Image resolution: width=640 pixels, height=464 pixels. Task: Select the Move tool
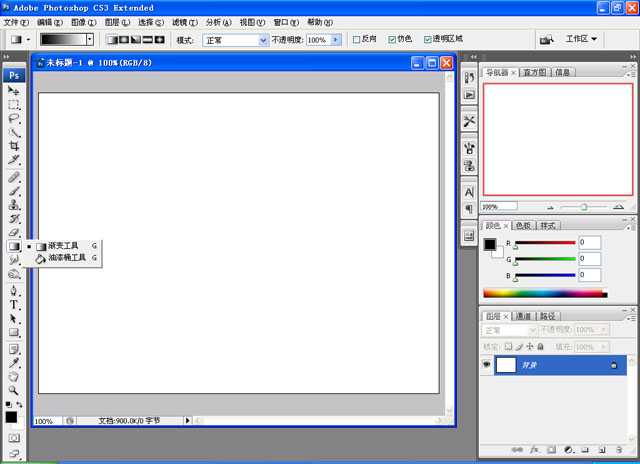13,90
